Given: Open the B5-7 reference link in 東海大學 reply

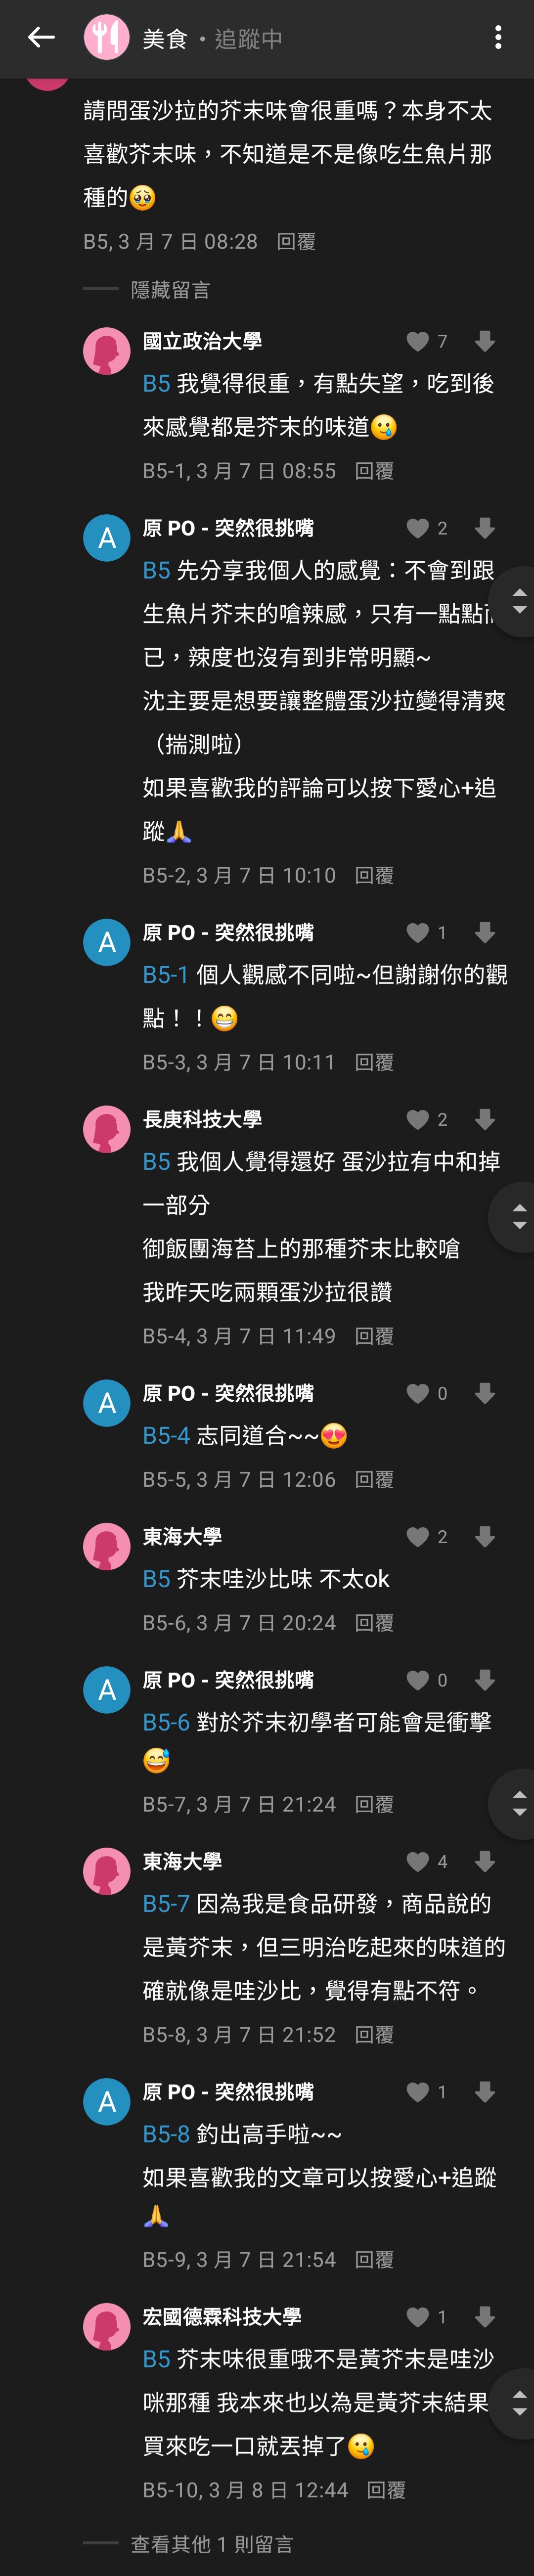Looking at the screenshot, I should pos(166,1904).
